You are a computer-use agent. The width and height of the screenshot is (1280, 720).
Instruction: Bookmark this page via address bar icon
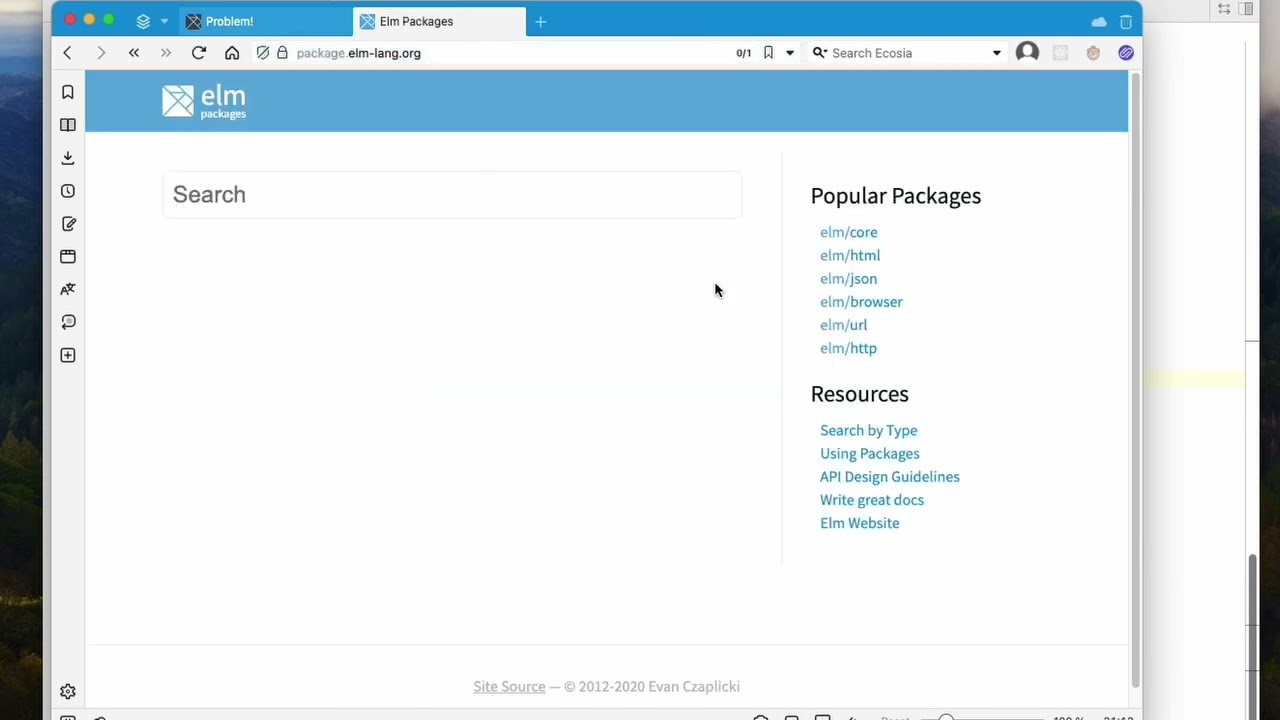pos(768,53)
